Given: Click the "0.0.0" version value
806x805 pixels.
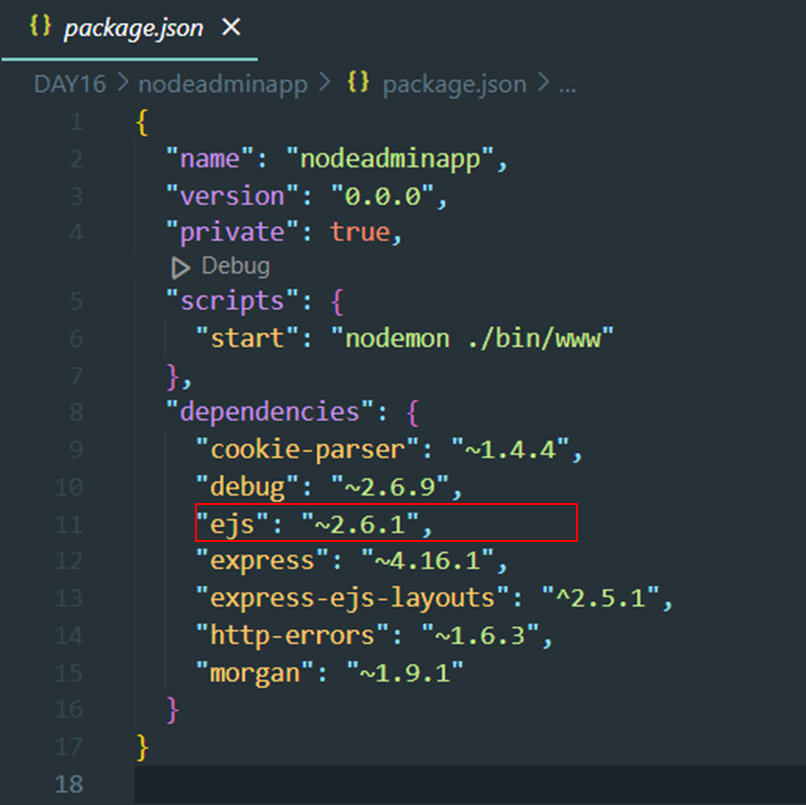Looking at the screenshot, I should pyautogui.click(x=383, y=196).
